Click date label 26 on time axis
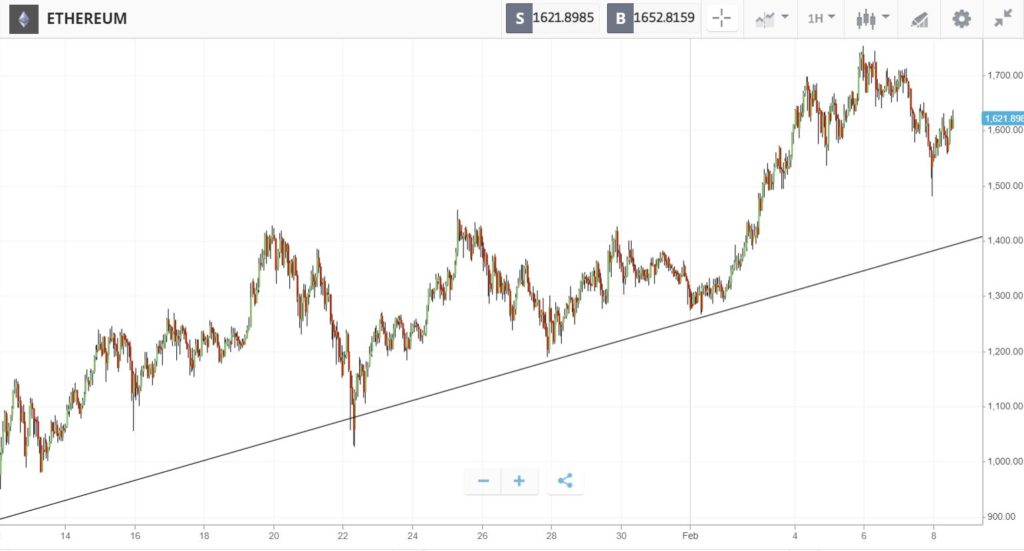This screenshot has width=1024, height=551. 482,536
